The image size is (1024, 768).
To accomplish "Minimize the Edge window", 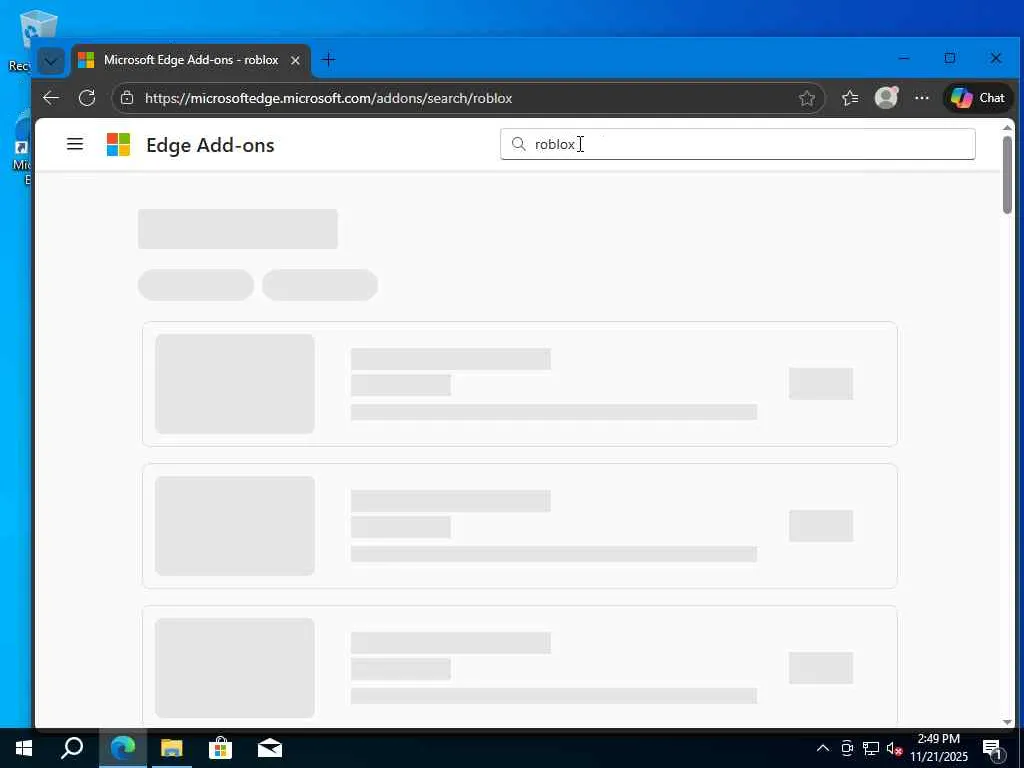I will click(904, 59).
